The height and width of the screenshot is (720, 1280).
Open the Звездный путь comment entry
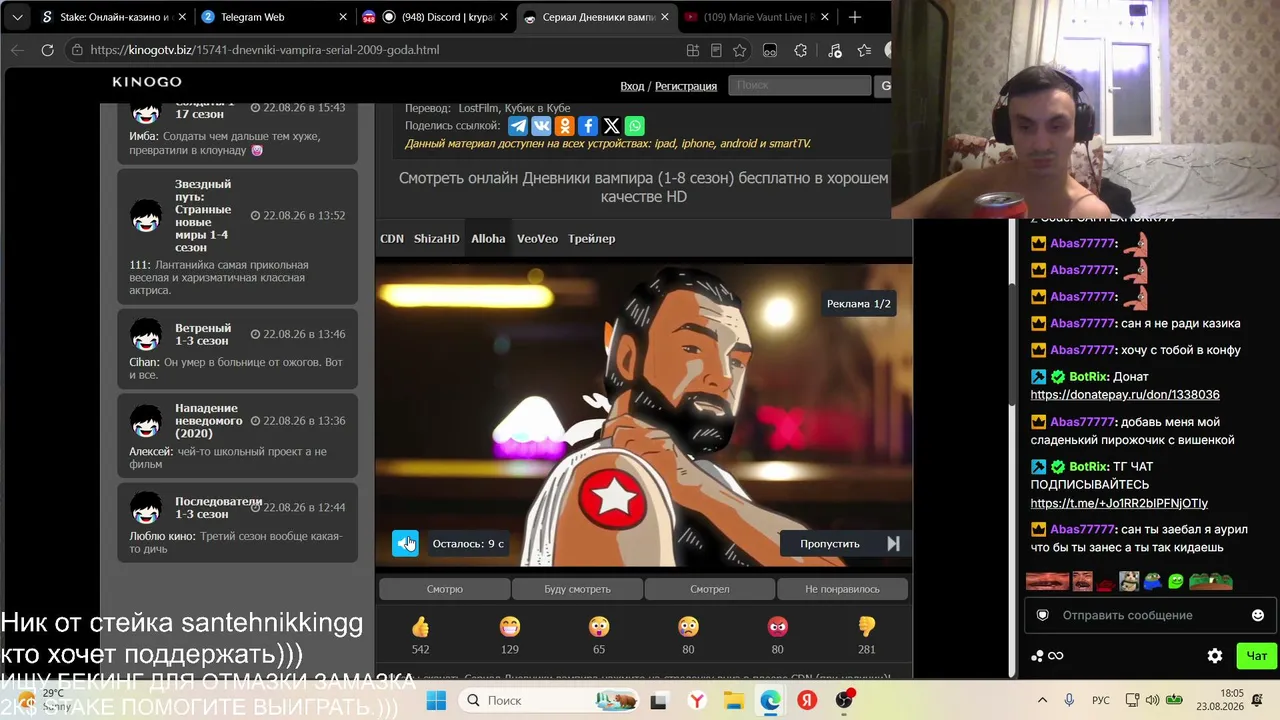click(x=237, y=236)
